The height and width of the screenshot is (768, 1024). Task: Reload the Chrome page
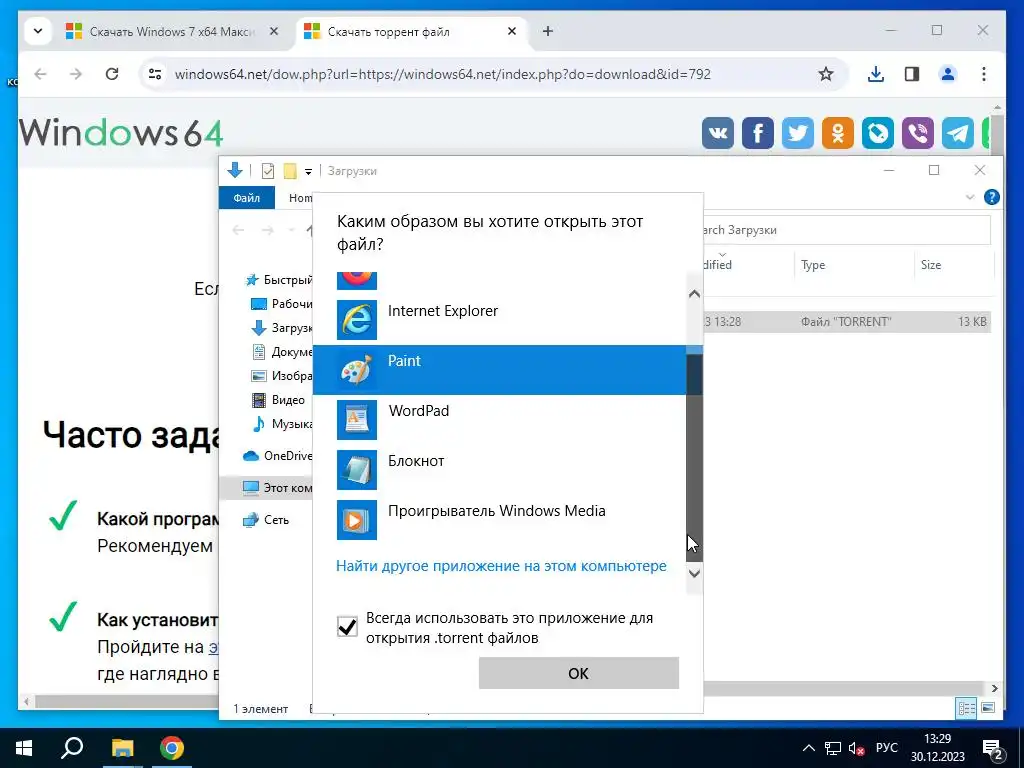[112, 74]
